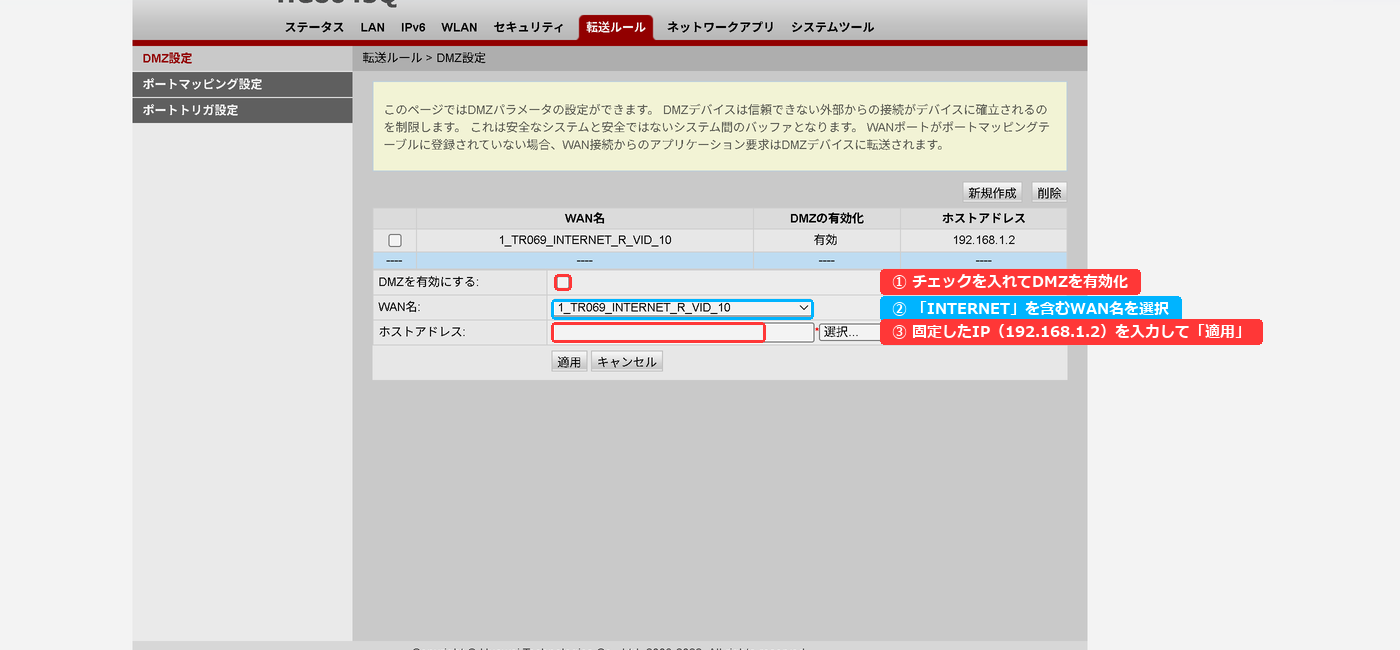Click the DMZの有効化 column header
1400x650 pixels.
coord(826,218)
